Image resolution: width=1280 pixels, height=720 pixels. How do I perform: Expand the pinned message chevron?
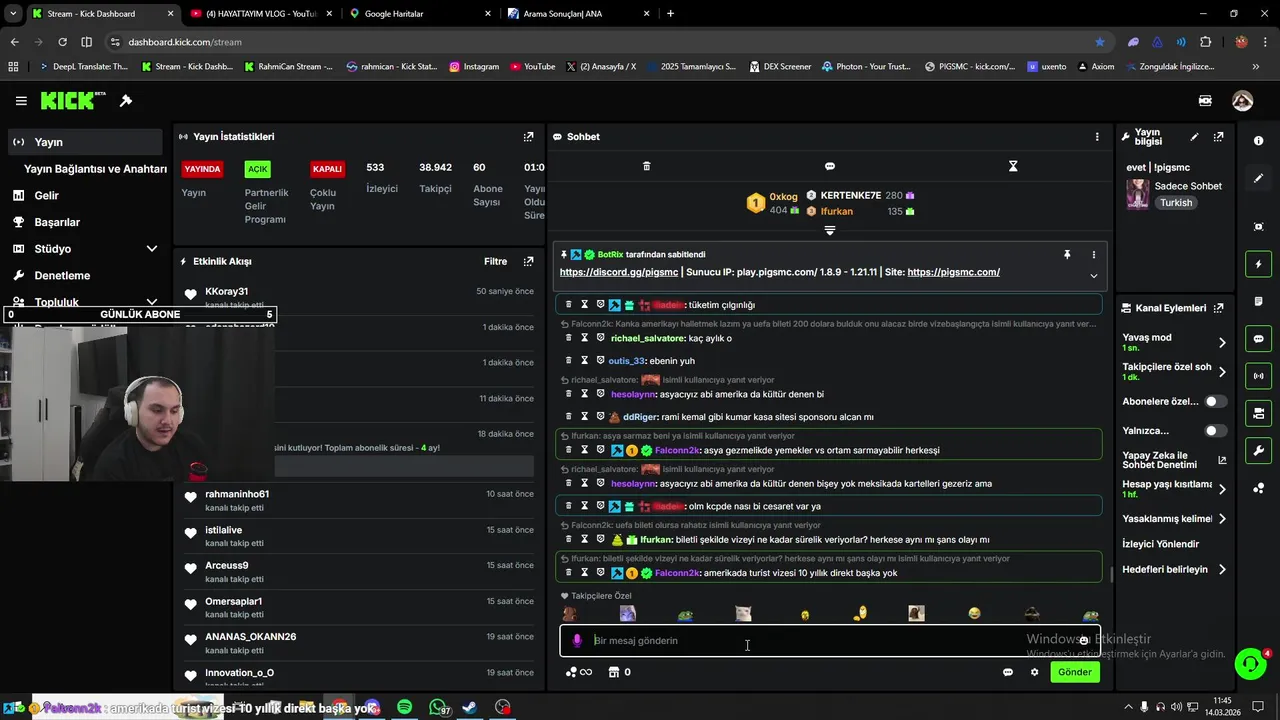pos(1093,276)
